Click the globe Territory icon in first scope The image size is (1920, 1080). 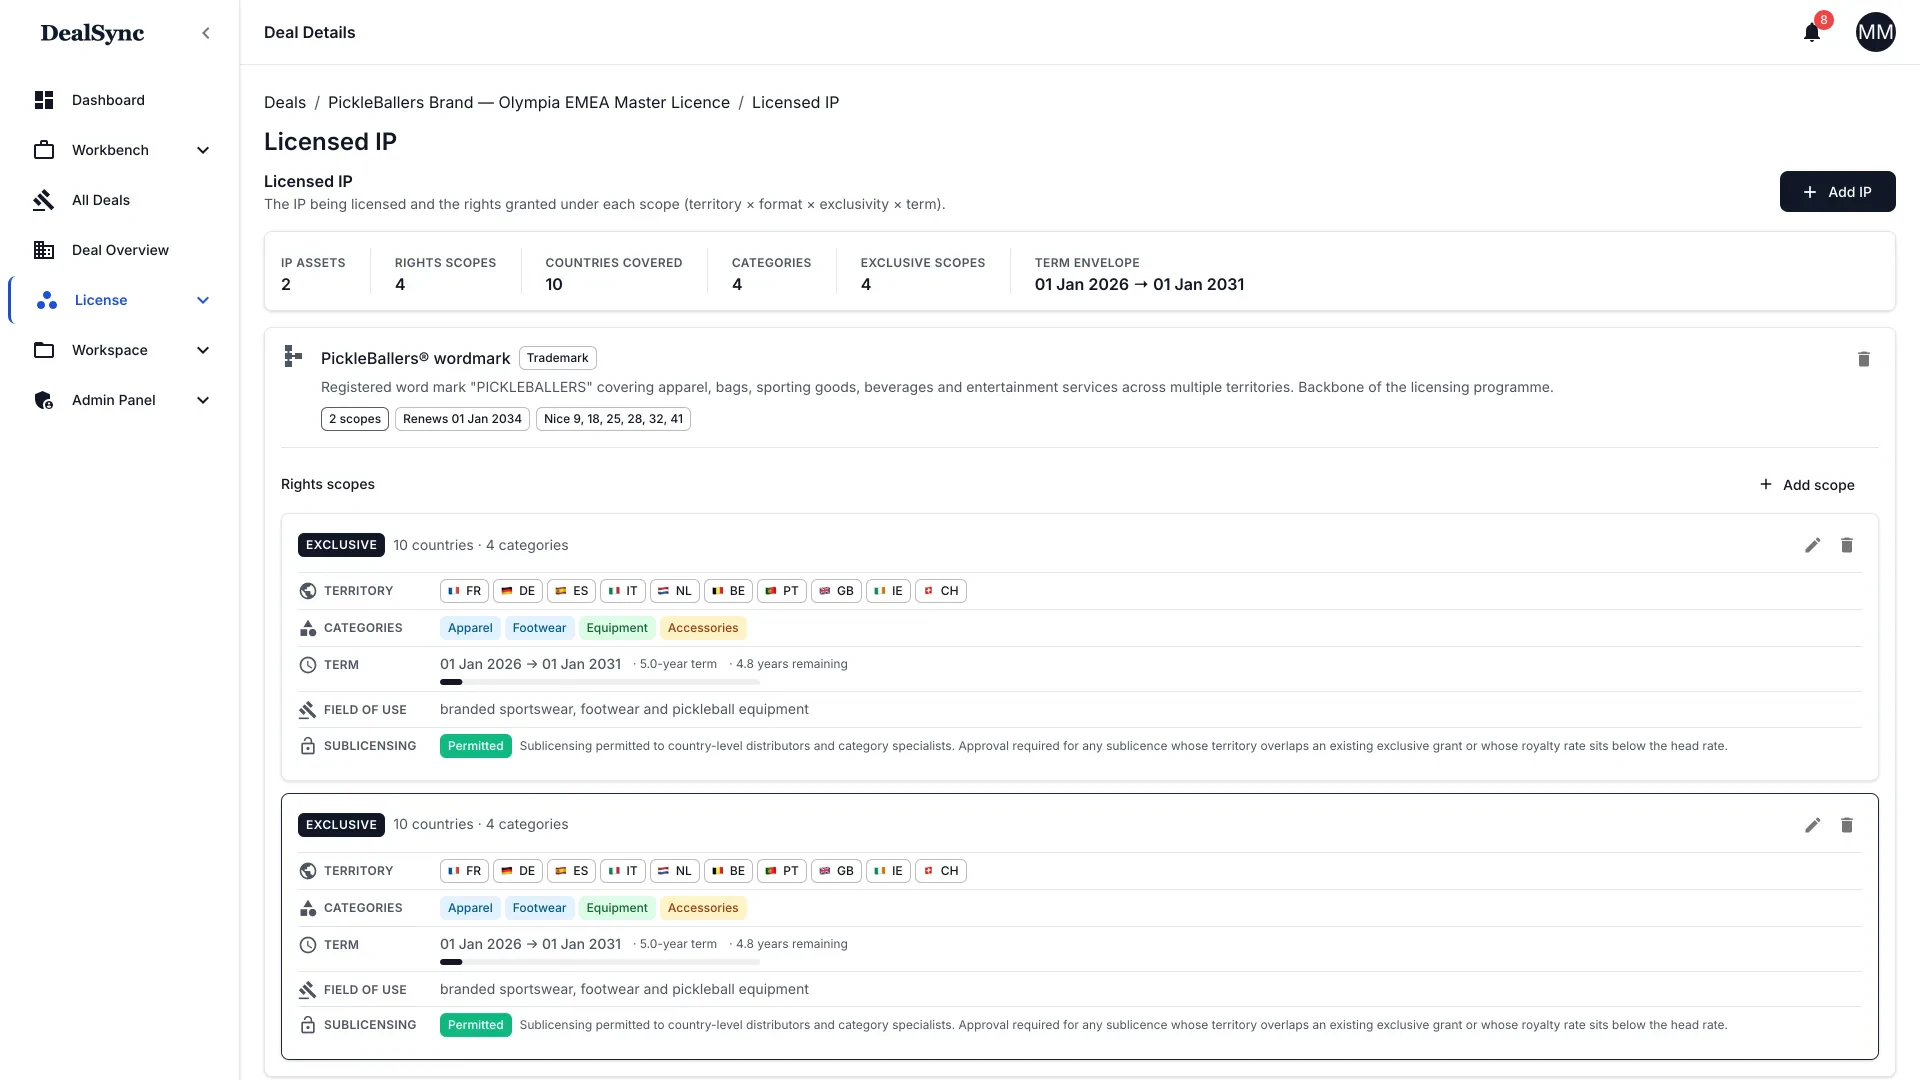pyautogui.click(x=308, y=591)
